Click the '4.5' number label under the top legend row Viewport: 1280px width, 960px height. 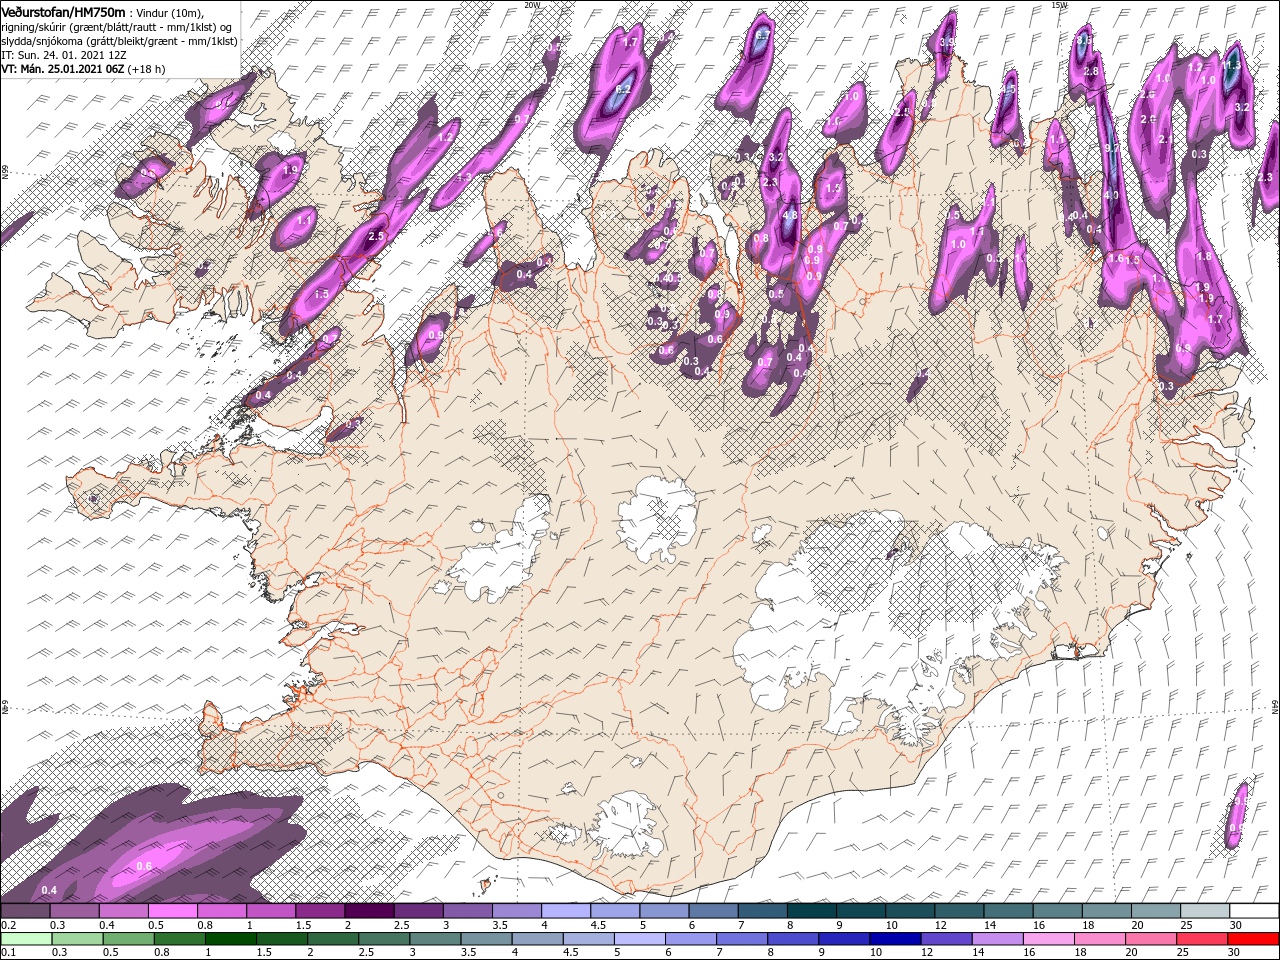pyautogui.click(x=598, y=925)
